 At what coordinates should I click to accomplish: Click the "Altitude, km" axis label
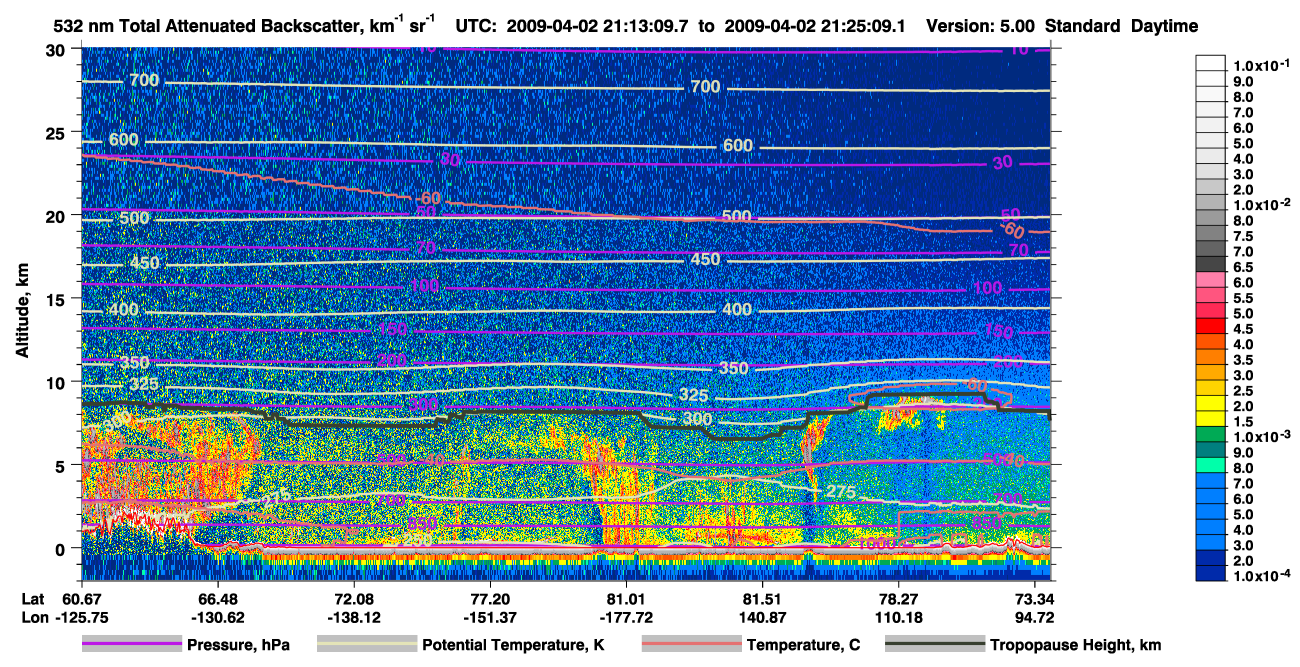pos(22,313)
